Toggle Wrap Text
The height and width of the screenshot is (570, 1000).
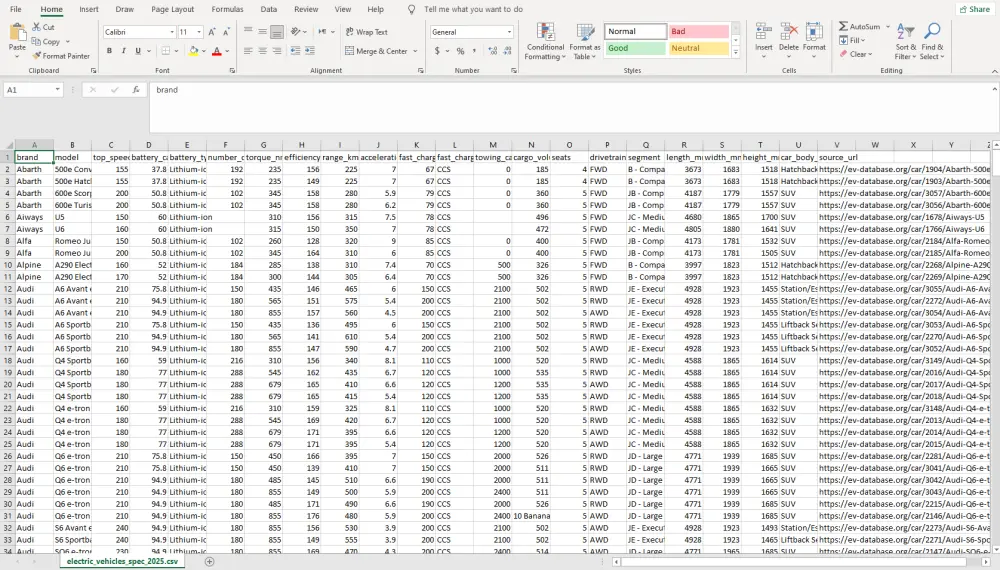tap(367, 32)
